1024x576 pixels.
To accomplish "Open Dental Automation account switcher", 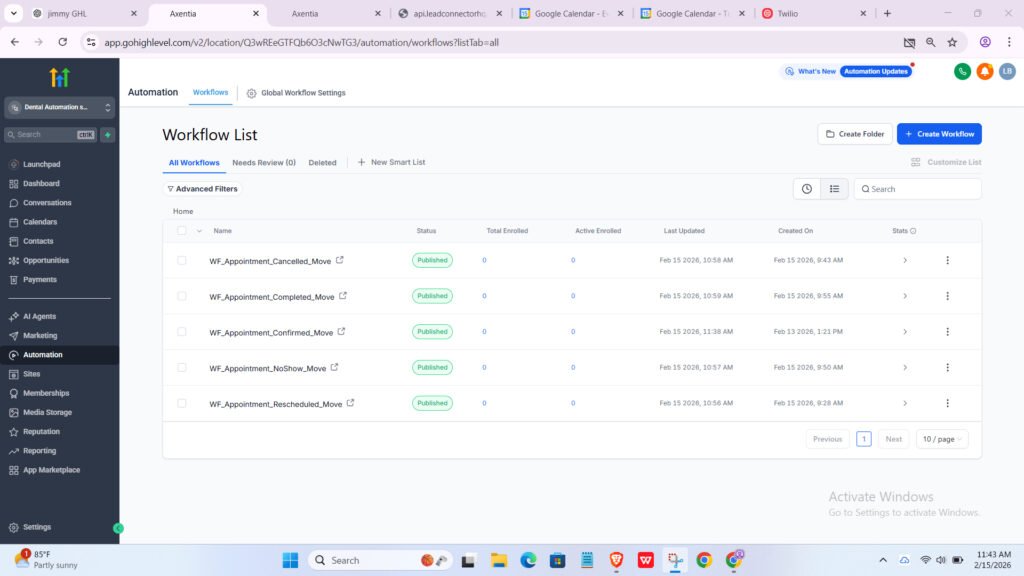I will pyautogui.click(x=59, y=107).
